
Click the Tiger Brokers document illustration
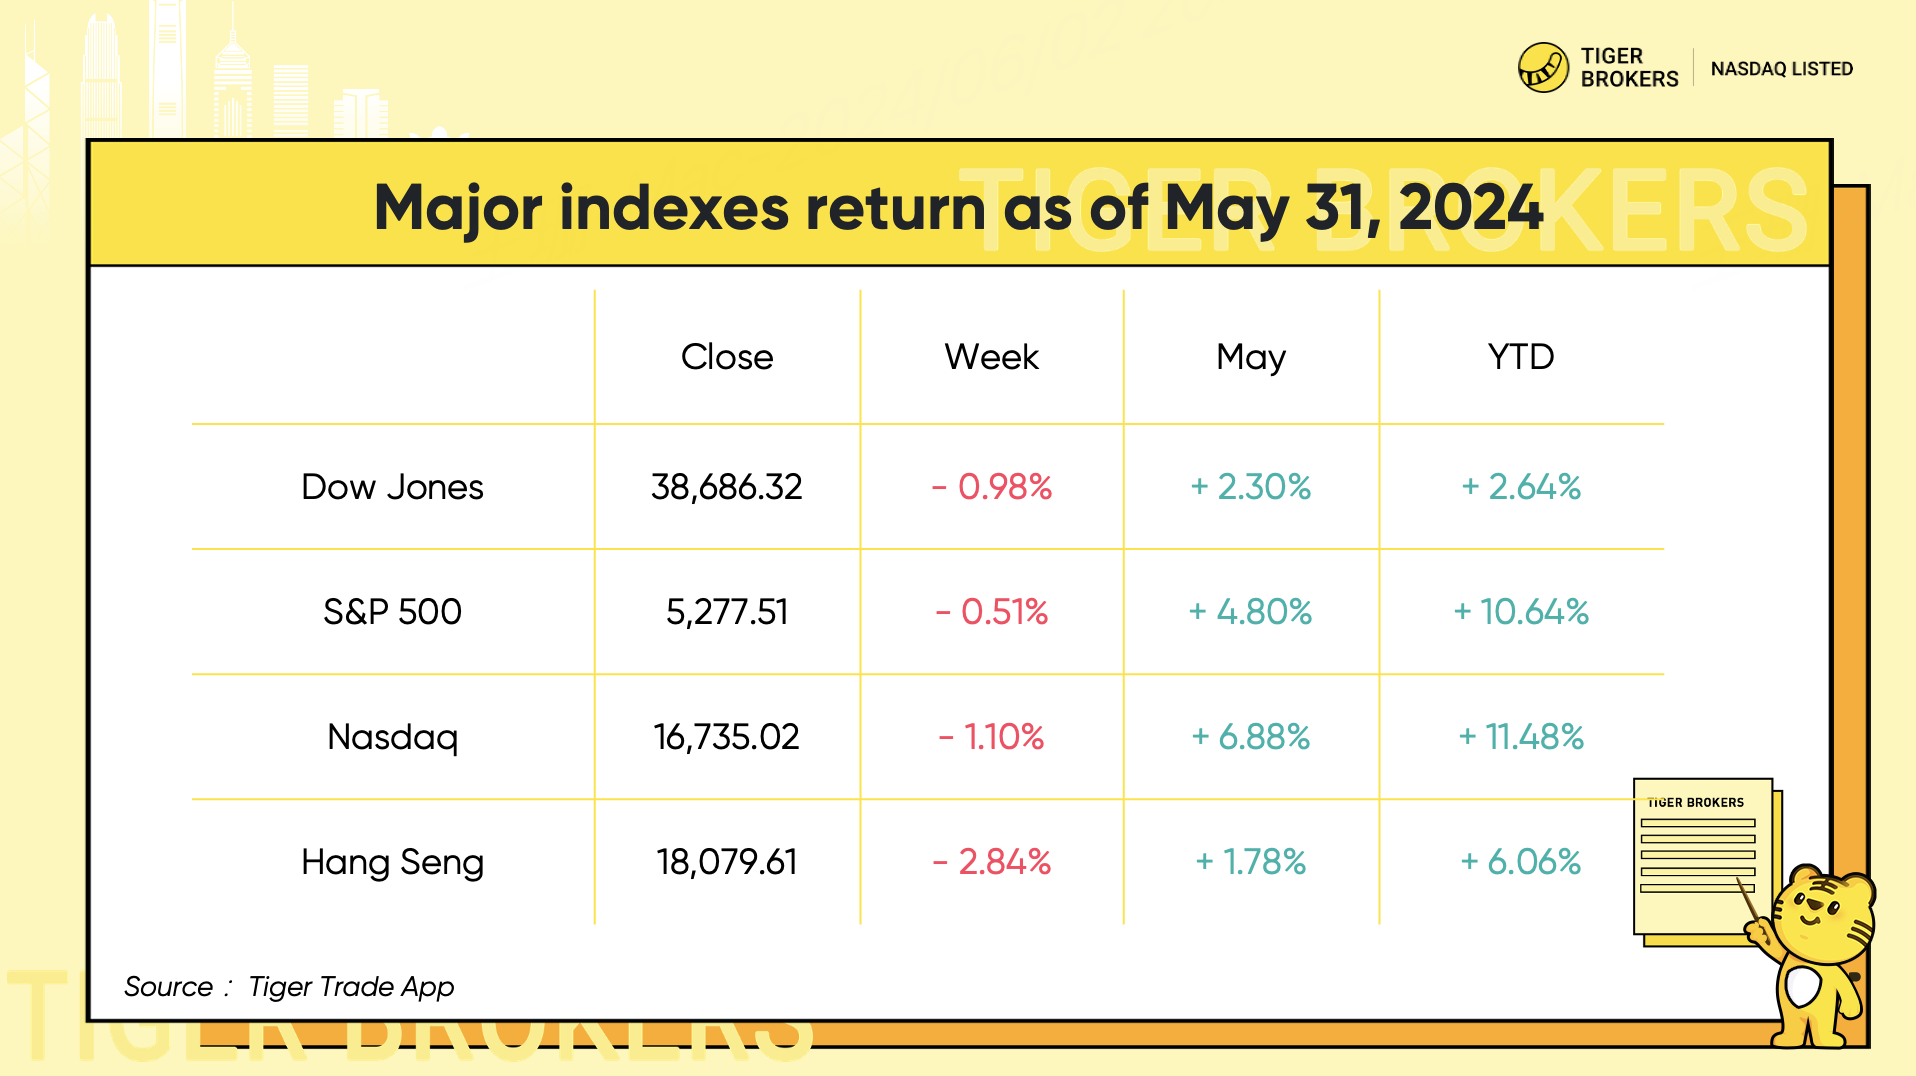[1701, 859]
